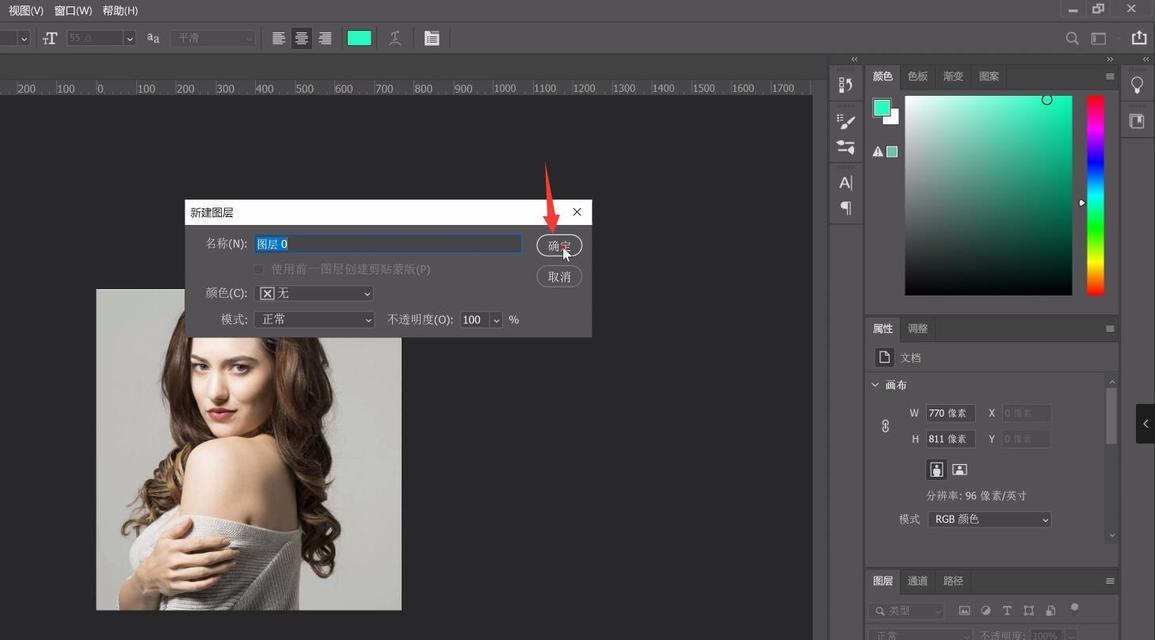Click the Properties panel vertical scrollbar
This screenshot has height=640, width=1155.
(x=1112, y=417)
